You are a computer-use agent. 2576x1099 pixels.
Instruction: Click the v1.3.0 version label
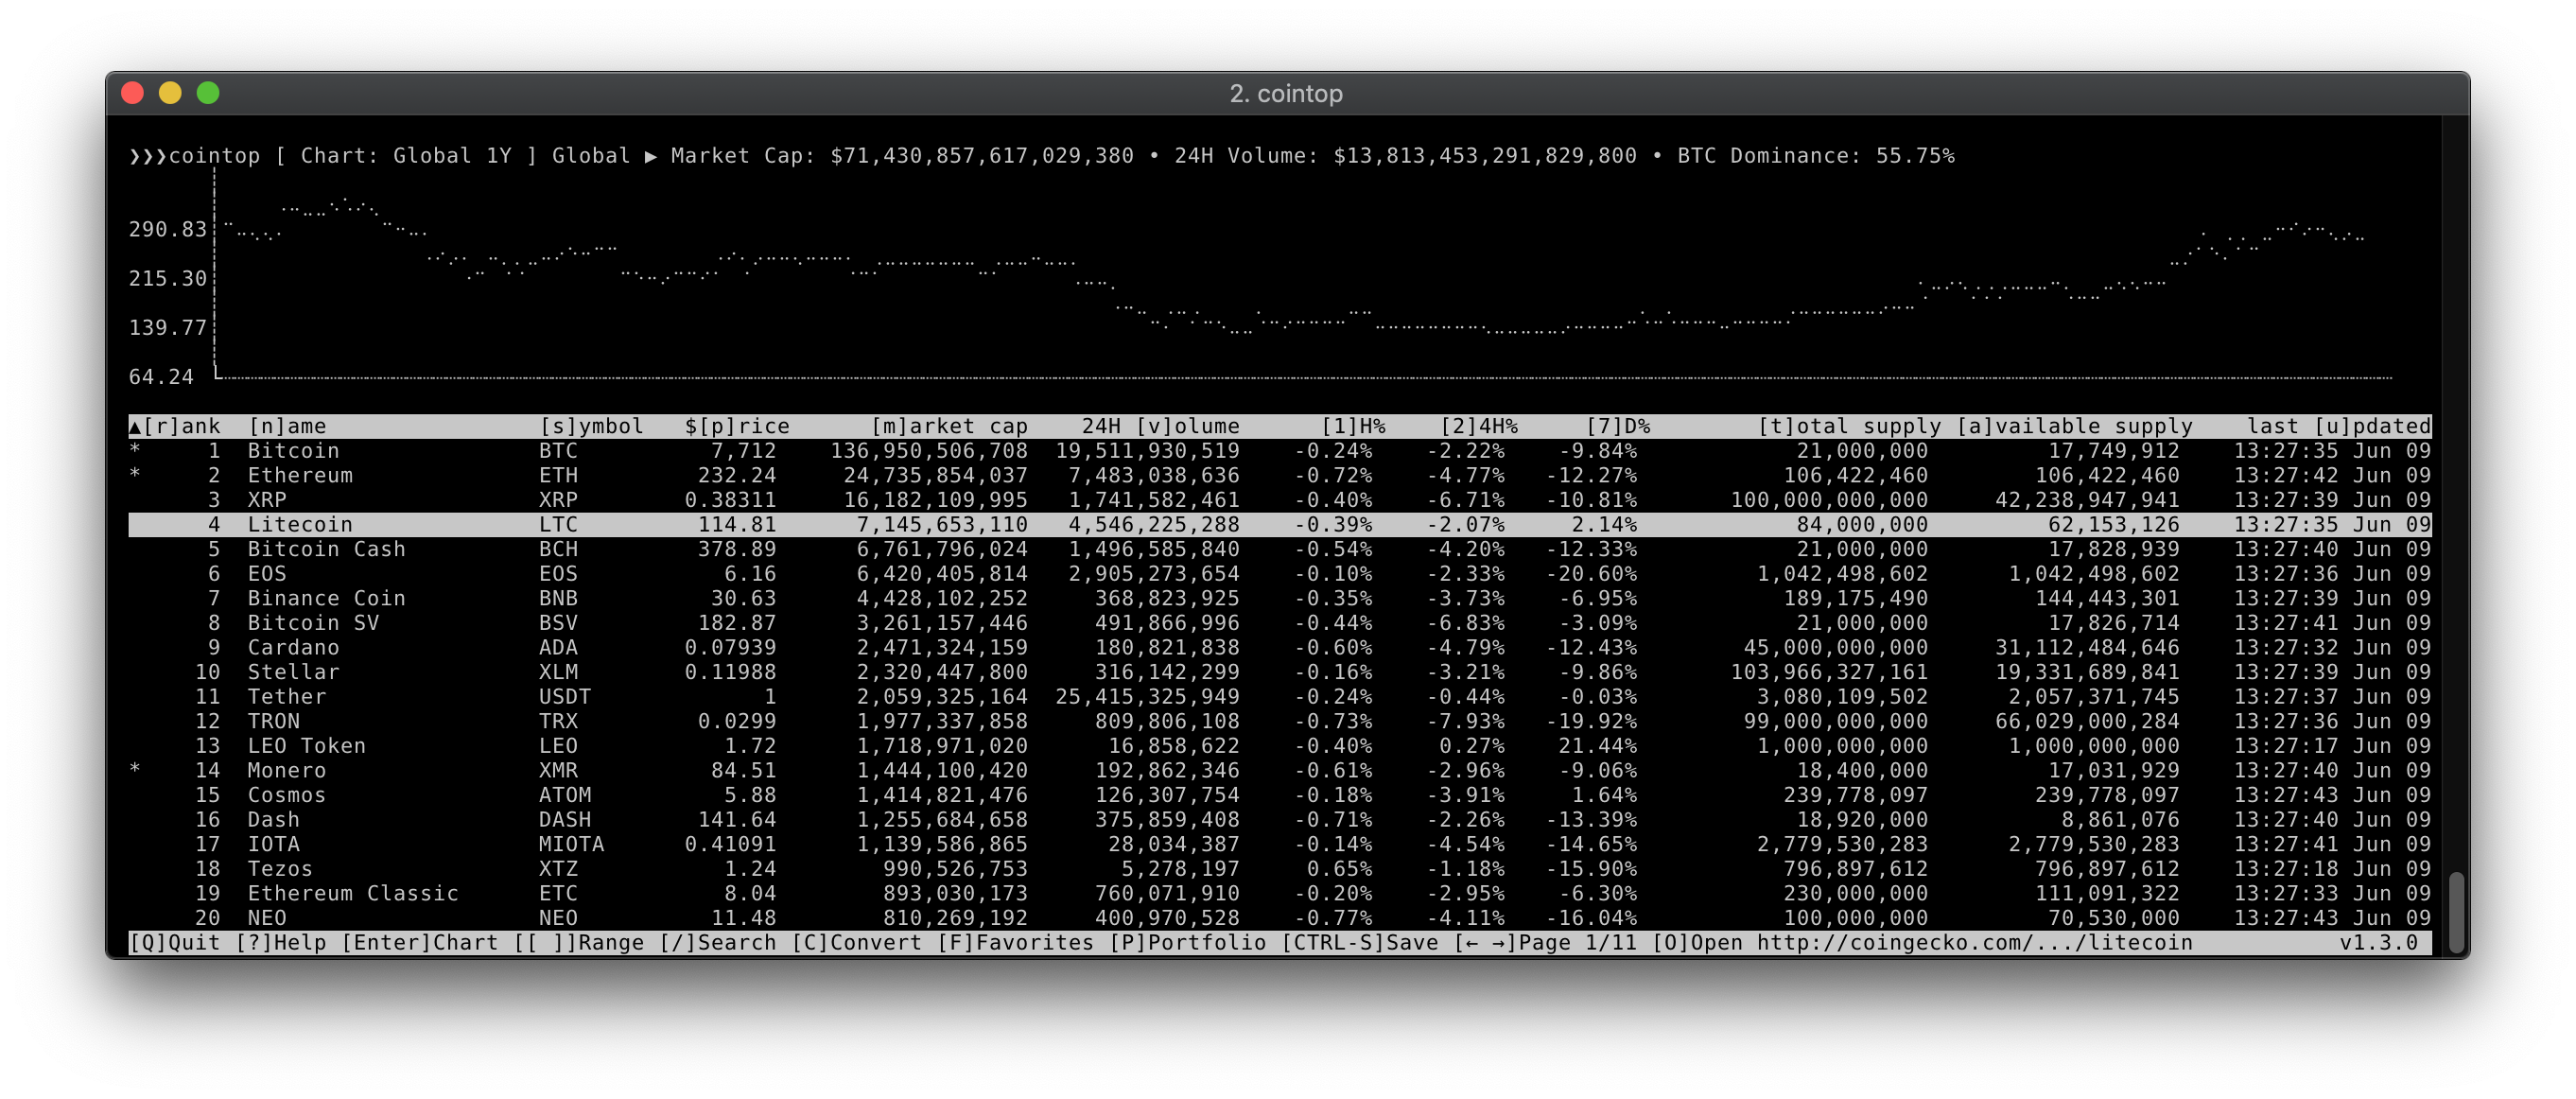tap(2379, 943)
